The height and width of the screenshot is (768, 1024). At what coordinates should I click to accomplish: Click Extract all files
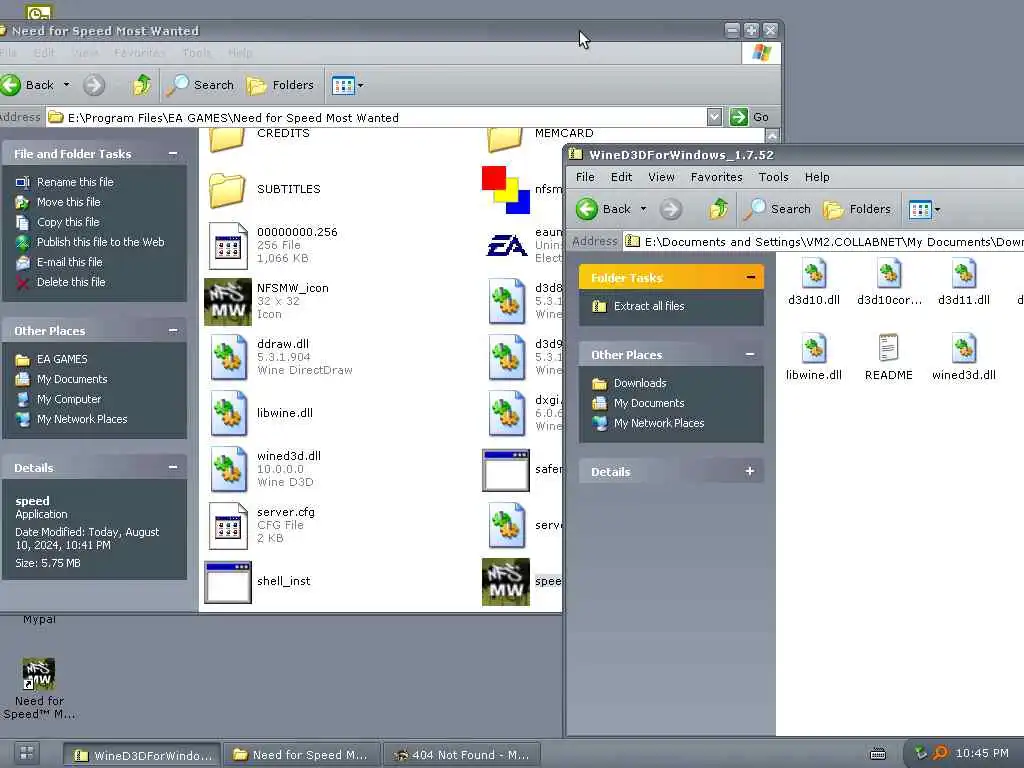point(648,306)
